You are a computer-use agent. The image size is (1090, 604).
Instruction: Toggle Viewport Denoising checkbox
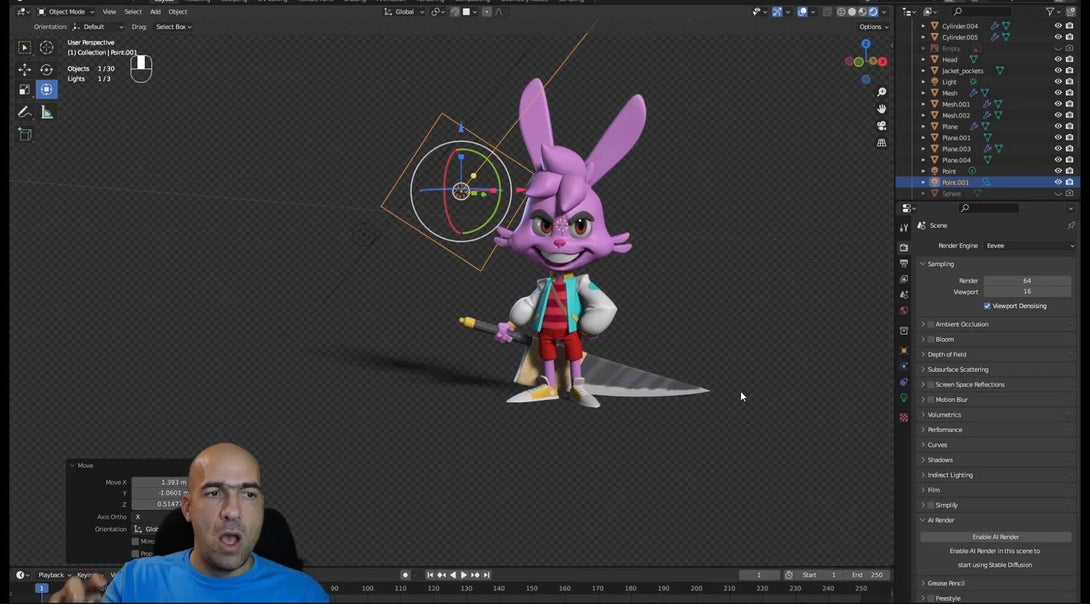tap(987, 306)
